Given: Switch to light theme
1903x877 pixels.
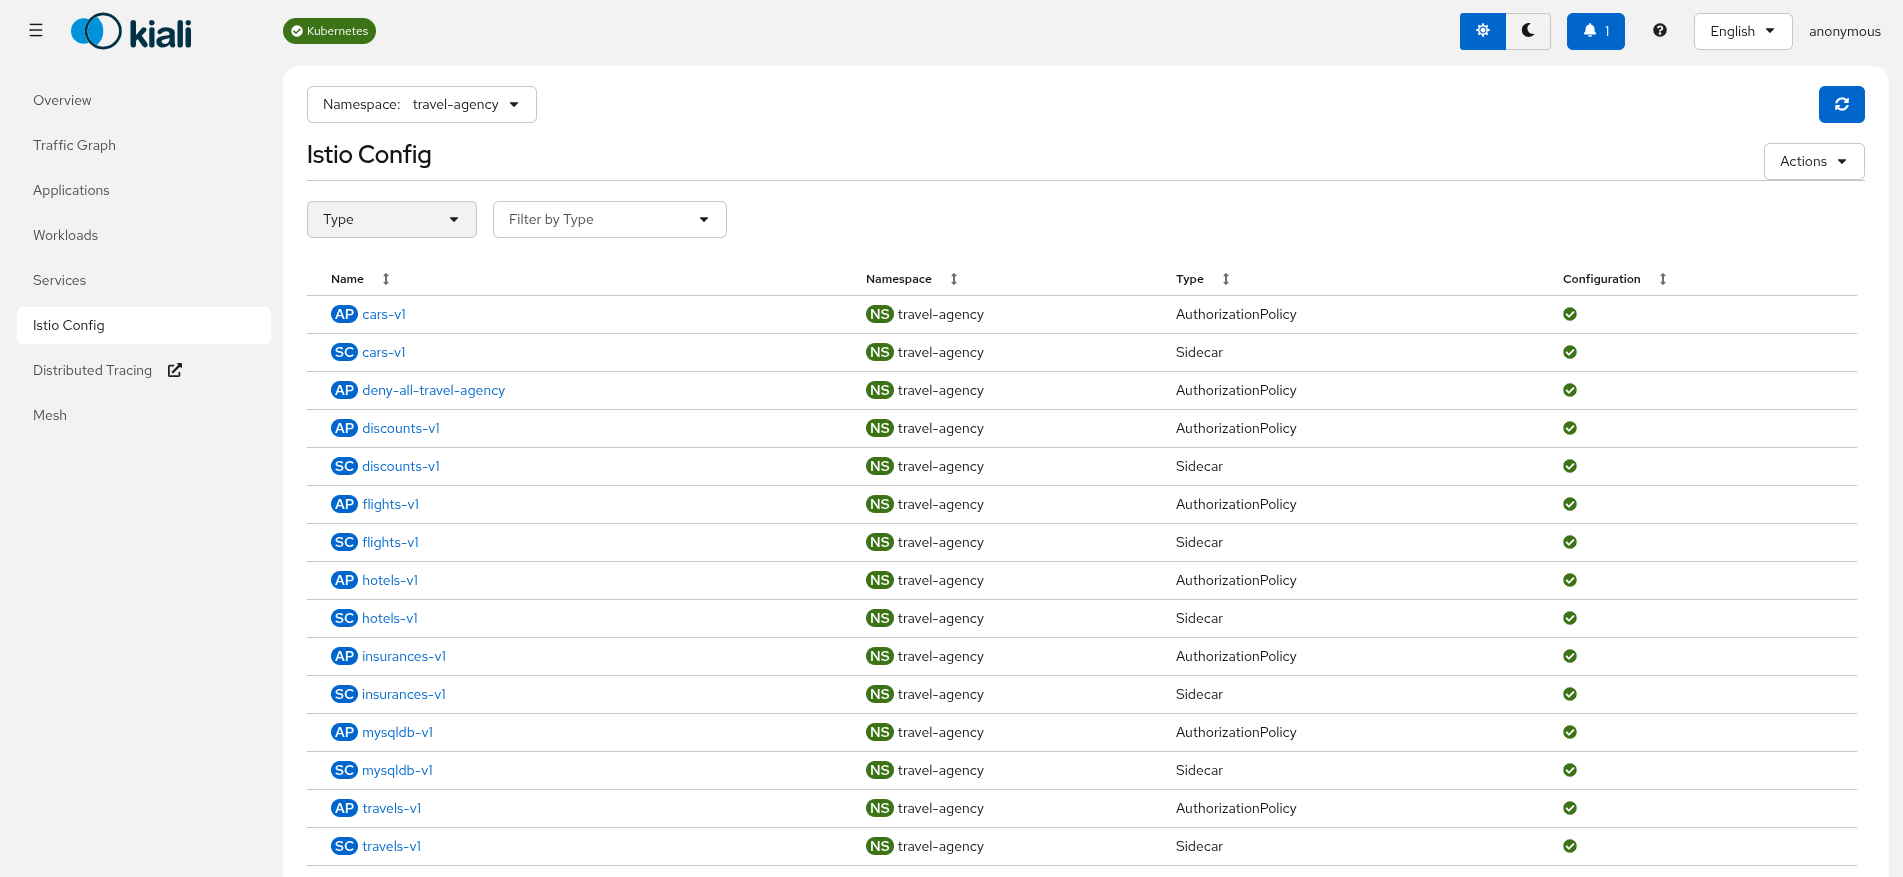Looking at the screenshot, I should [x=1483, y=31].
